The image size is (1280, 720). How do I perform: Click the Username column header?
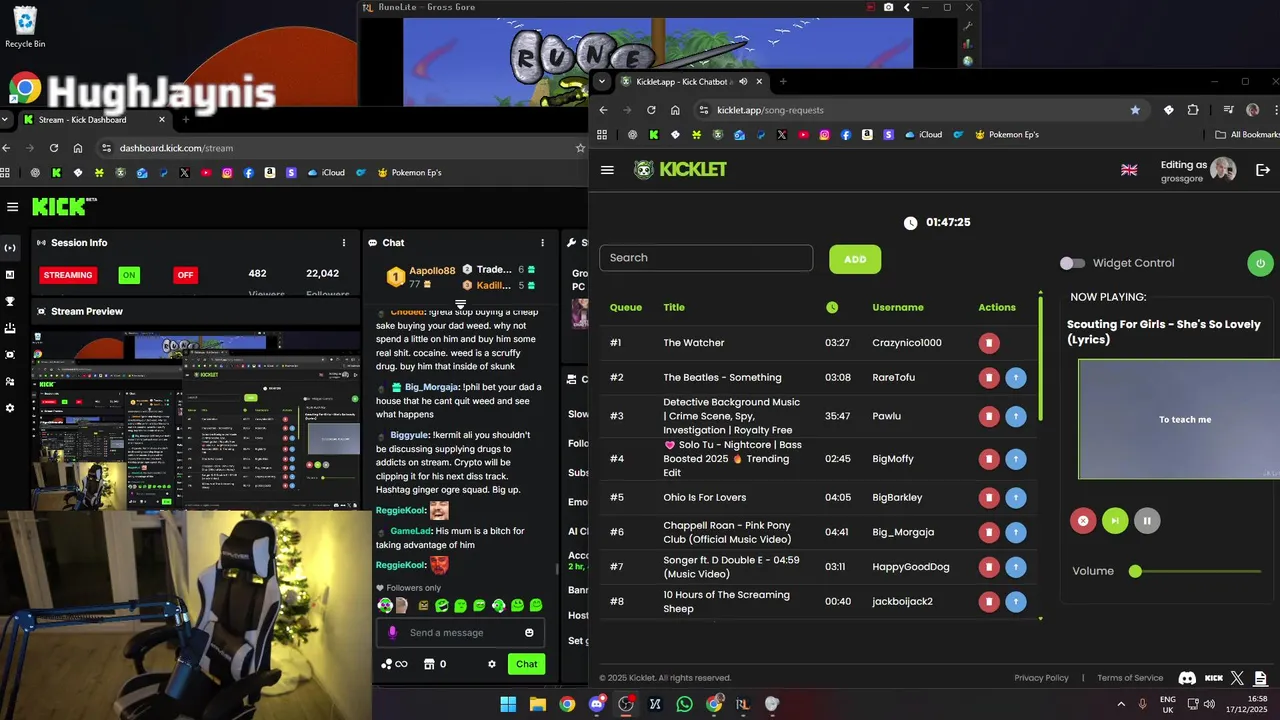click(898, 307)
